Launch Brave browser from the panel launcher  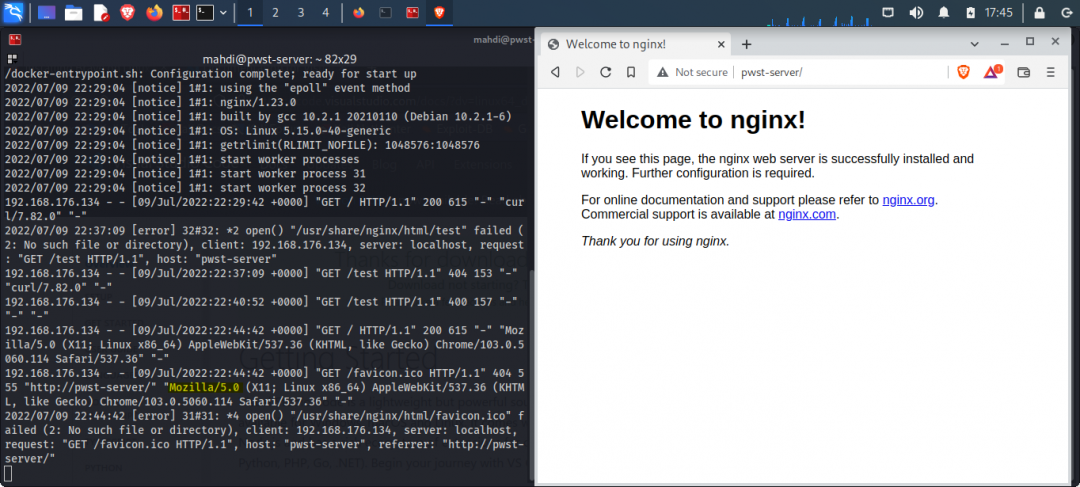[x=127, y=12]
